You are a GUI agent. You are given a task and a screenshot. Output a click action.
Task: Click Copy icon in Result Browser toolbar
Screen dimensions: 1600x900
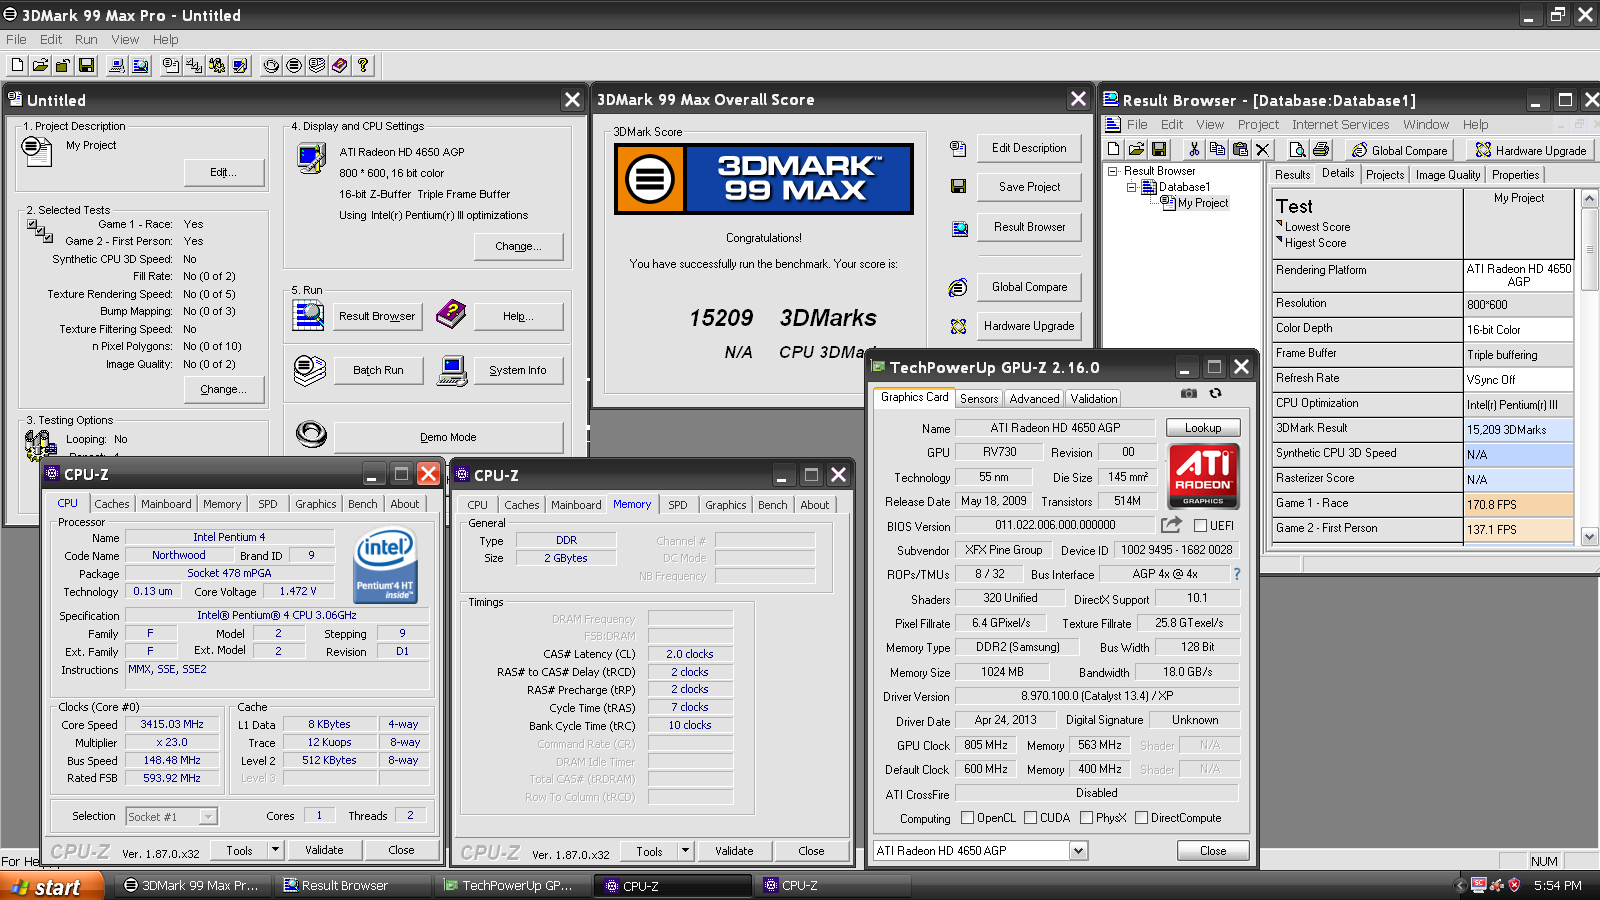1217,150
